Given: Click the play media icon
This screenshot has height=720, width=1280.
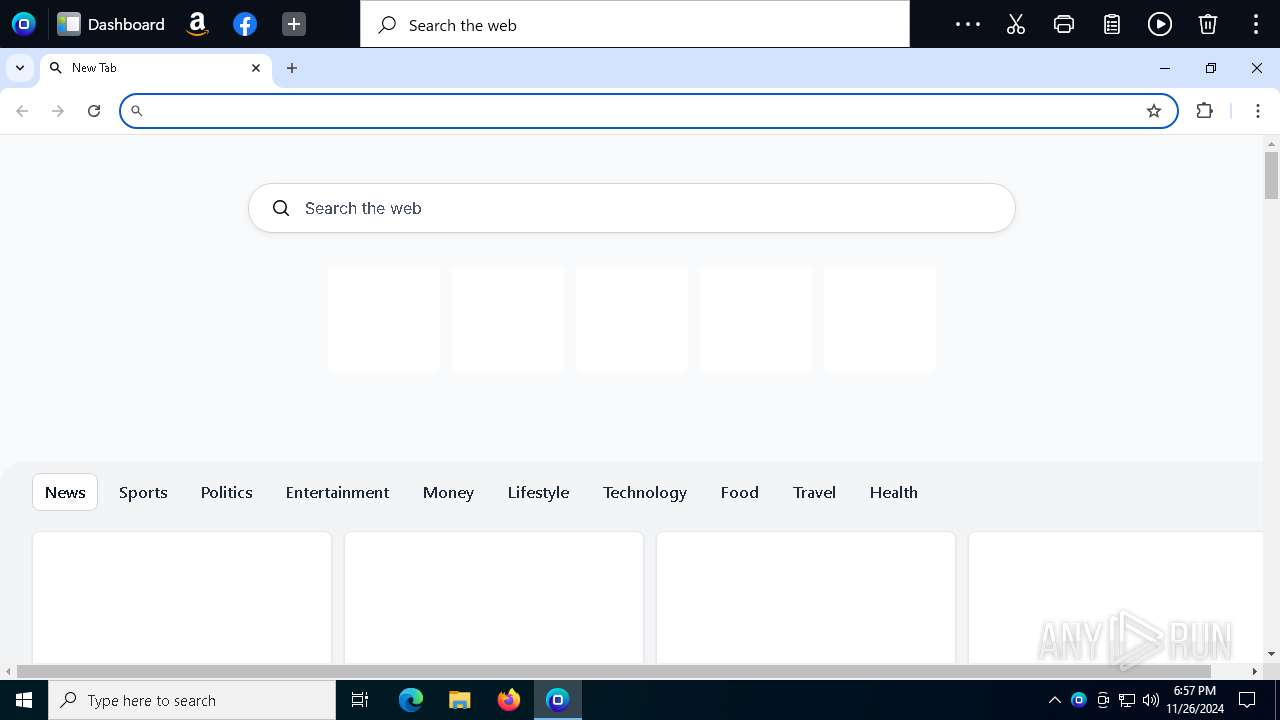Looking at the screenshot, I should (x=1160, y=24).
